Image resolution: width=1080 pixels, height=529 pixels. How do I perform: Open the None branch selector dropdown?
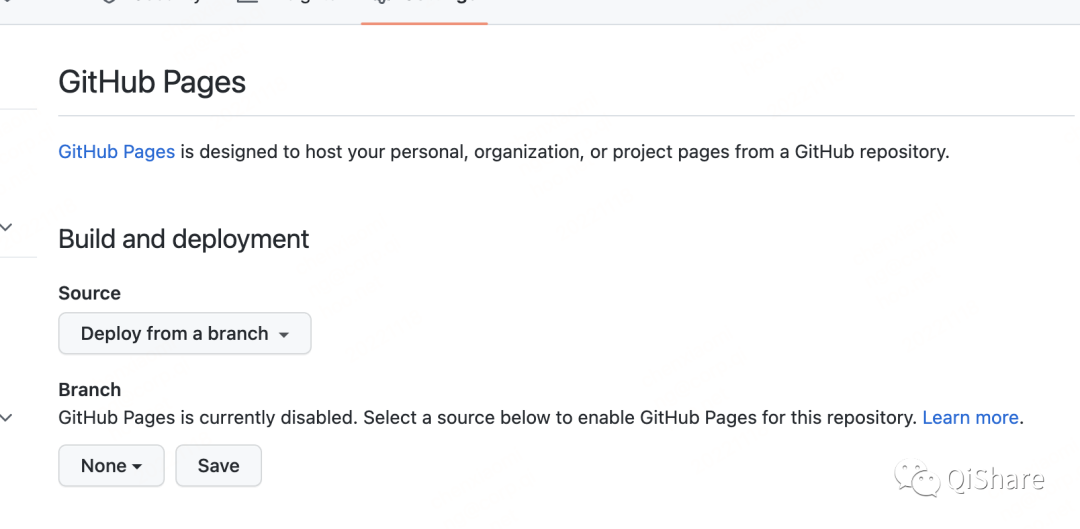pos(111,466)
